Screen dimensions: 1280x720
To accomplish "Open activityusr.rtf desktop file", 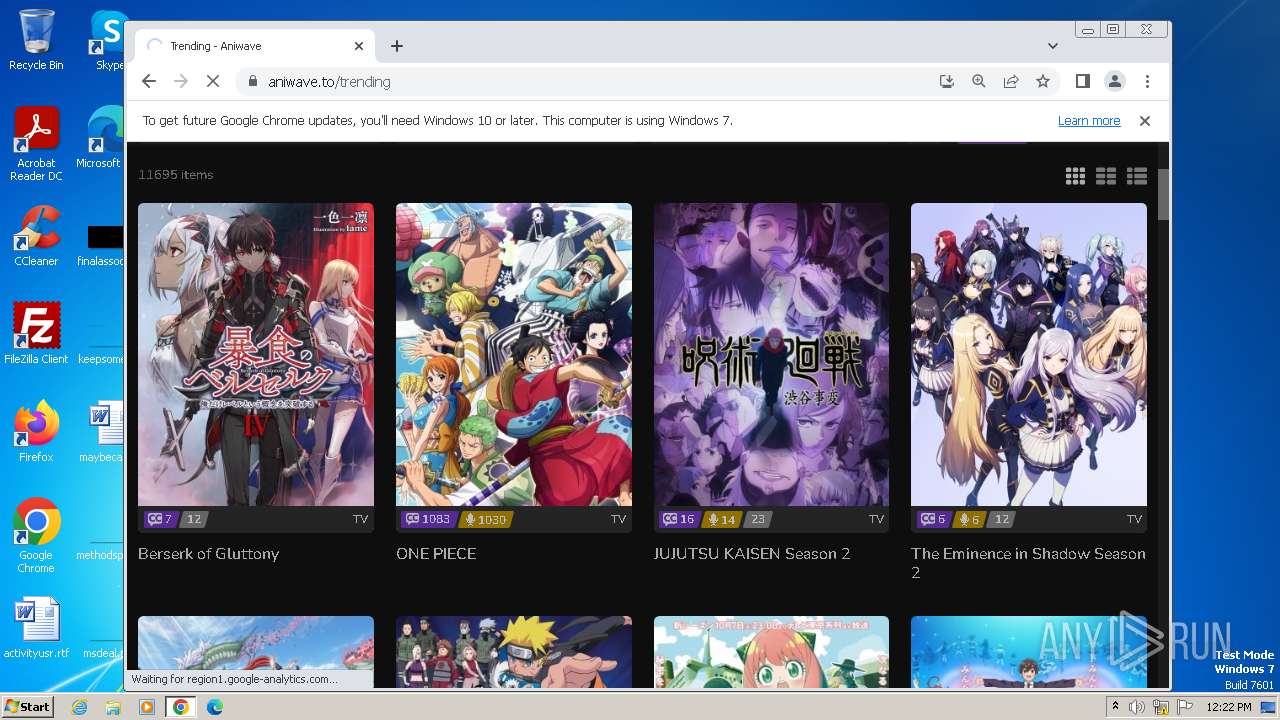I will pyautogui.click(x=36, y=628).
